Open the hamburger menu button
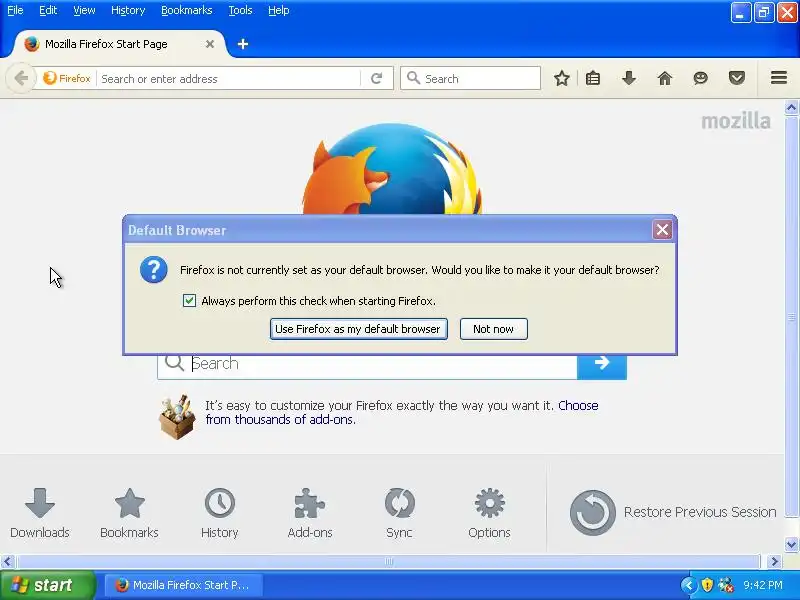This screenshot has height=600, width=800. point(779,78)
